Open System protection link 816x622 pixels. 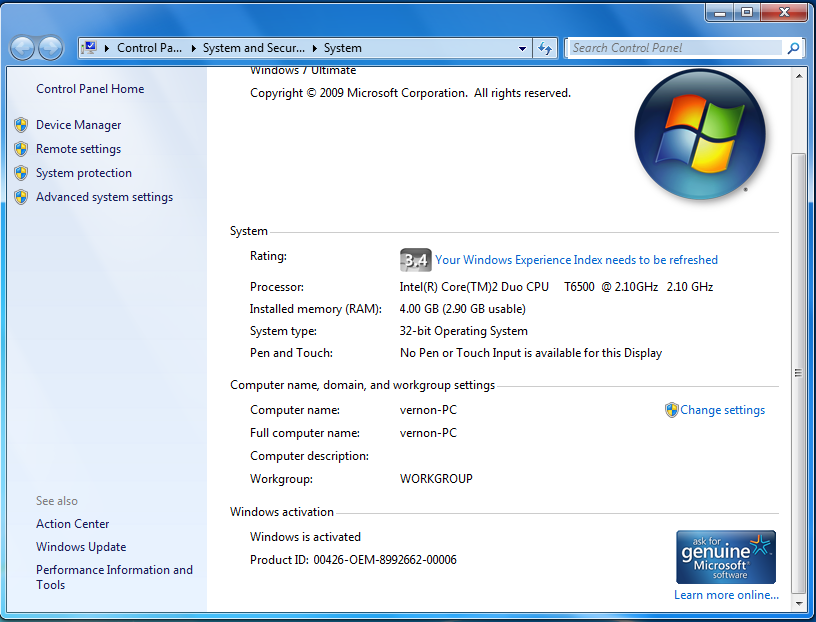pyautogui.click(x=84, y=173)
